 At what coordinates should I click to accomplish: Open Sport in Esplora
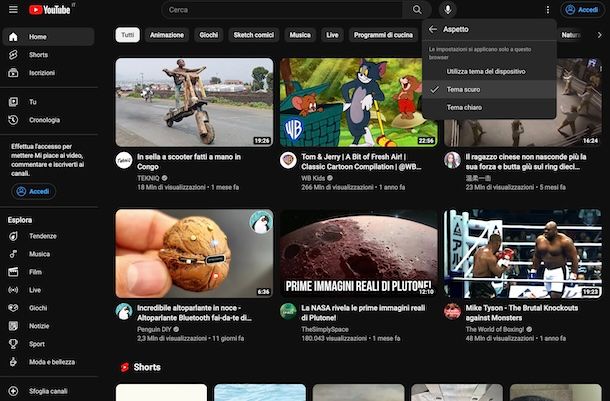pyautogui.click(x=48, y=344)
